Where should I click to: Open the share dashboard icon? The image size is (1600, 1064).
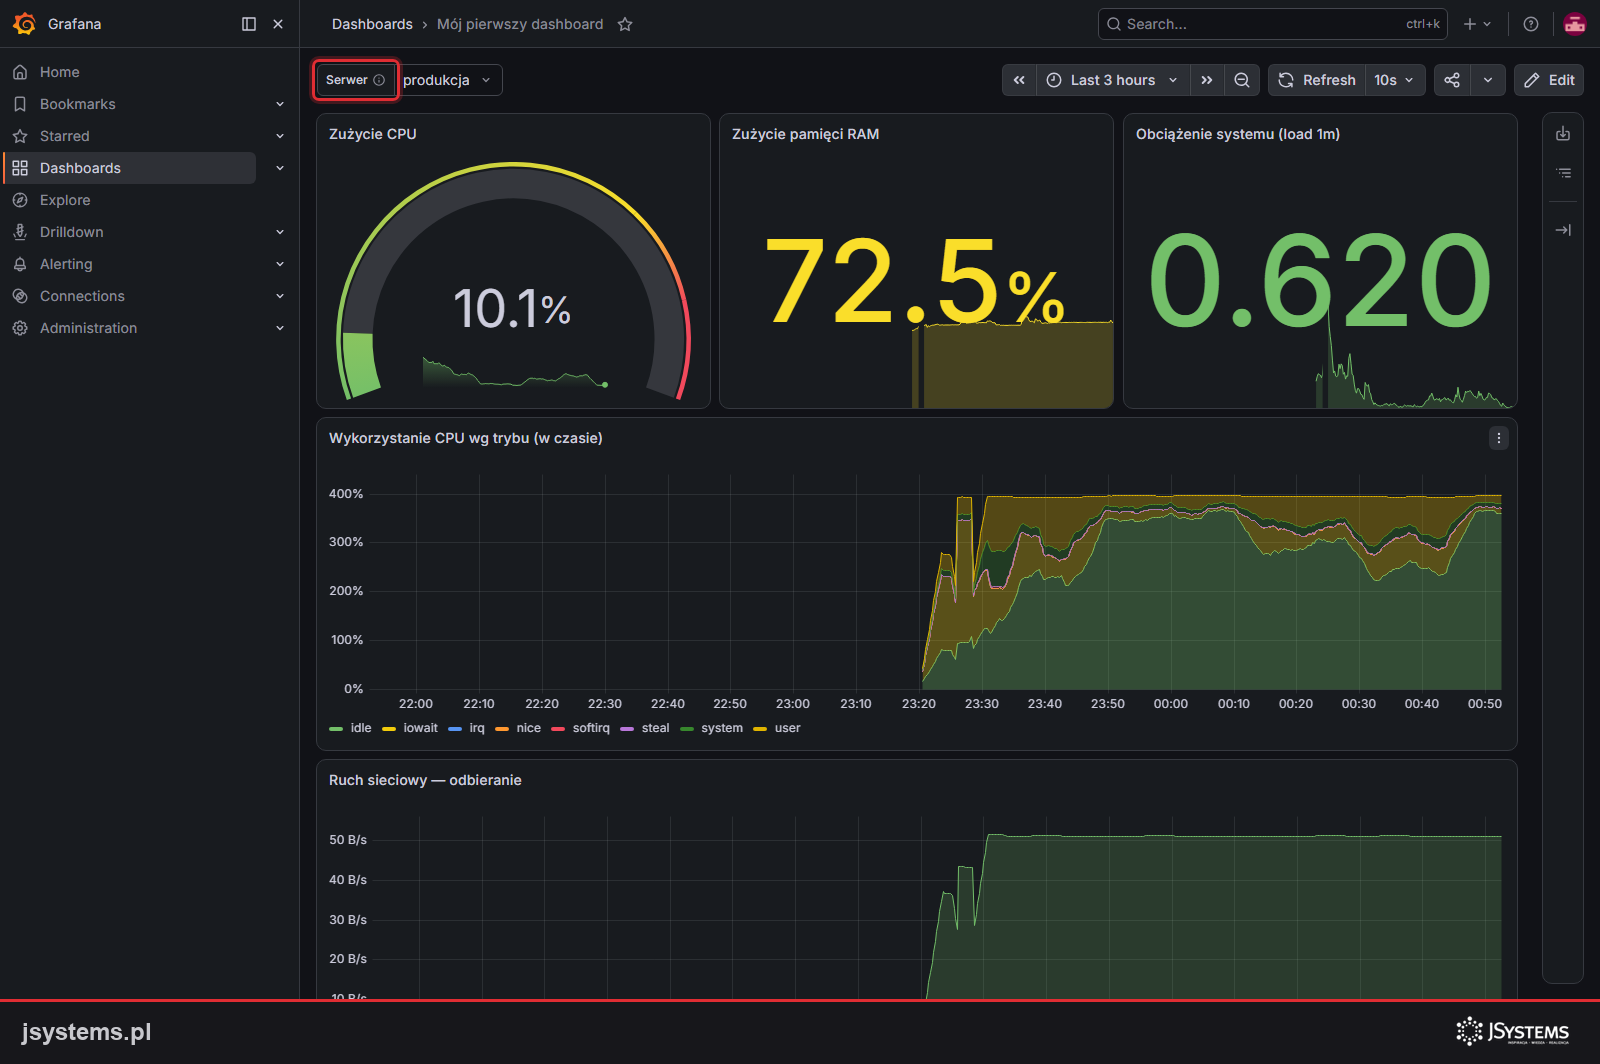[1452, 80]
